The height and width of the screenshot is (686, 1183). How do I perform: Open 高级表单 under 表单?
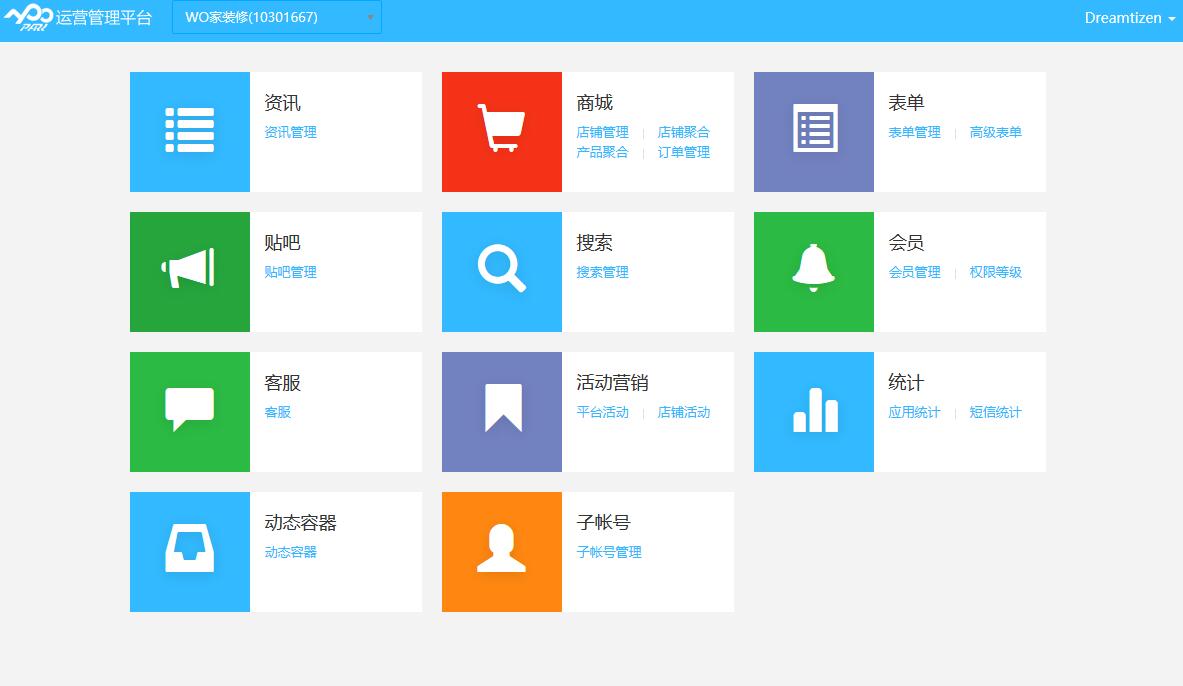(x=995, y=132)
